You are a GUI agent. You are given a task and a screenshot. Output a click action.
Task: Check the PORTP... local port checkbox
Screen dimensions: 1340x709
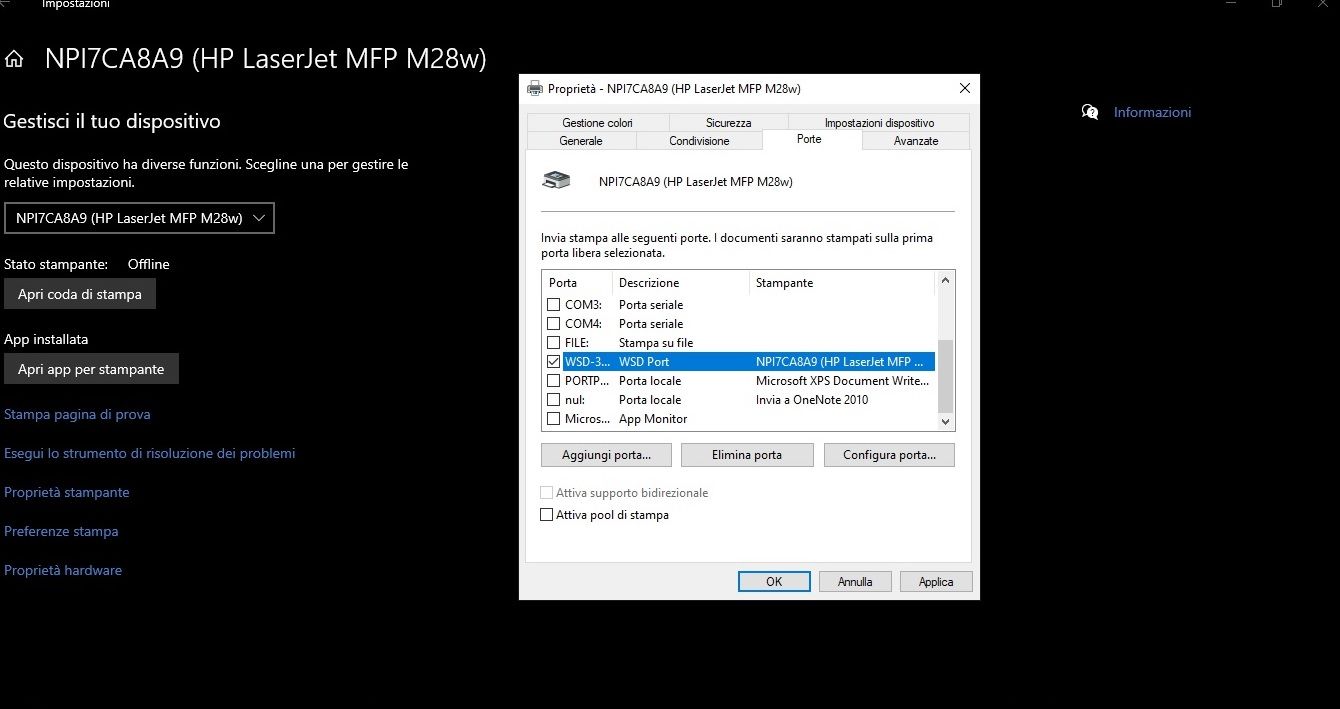553,381
